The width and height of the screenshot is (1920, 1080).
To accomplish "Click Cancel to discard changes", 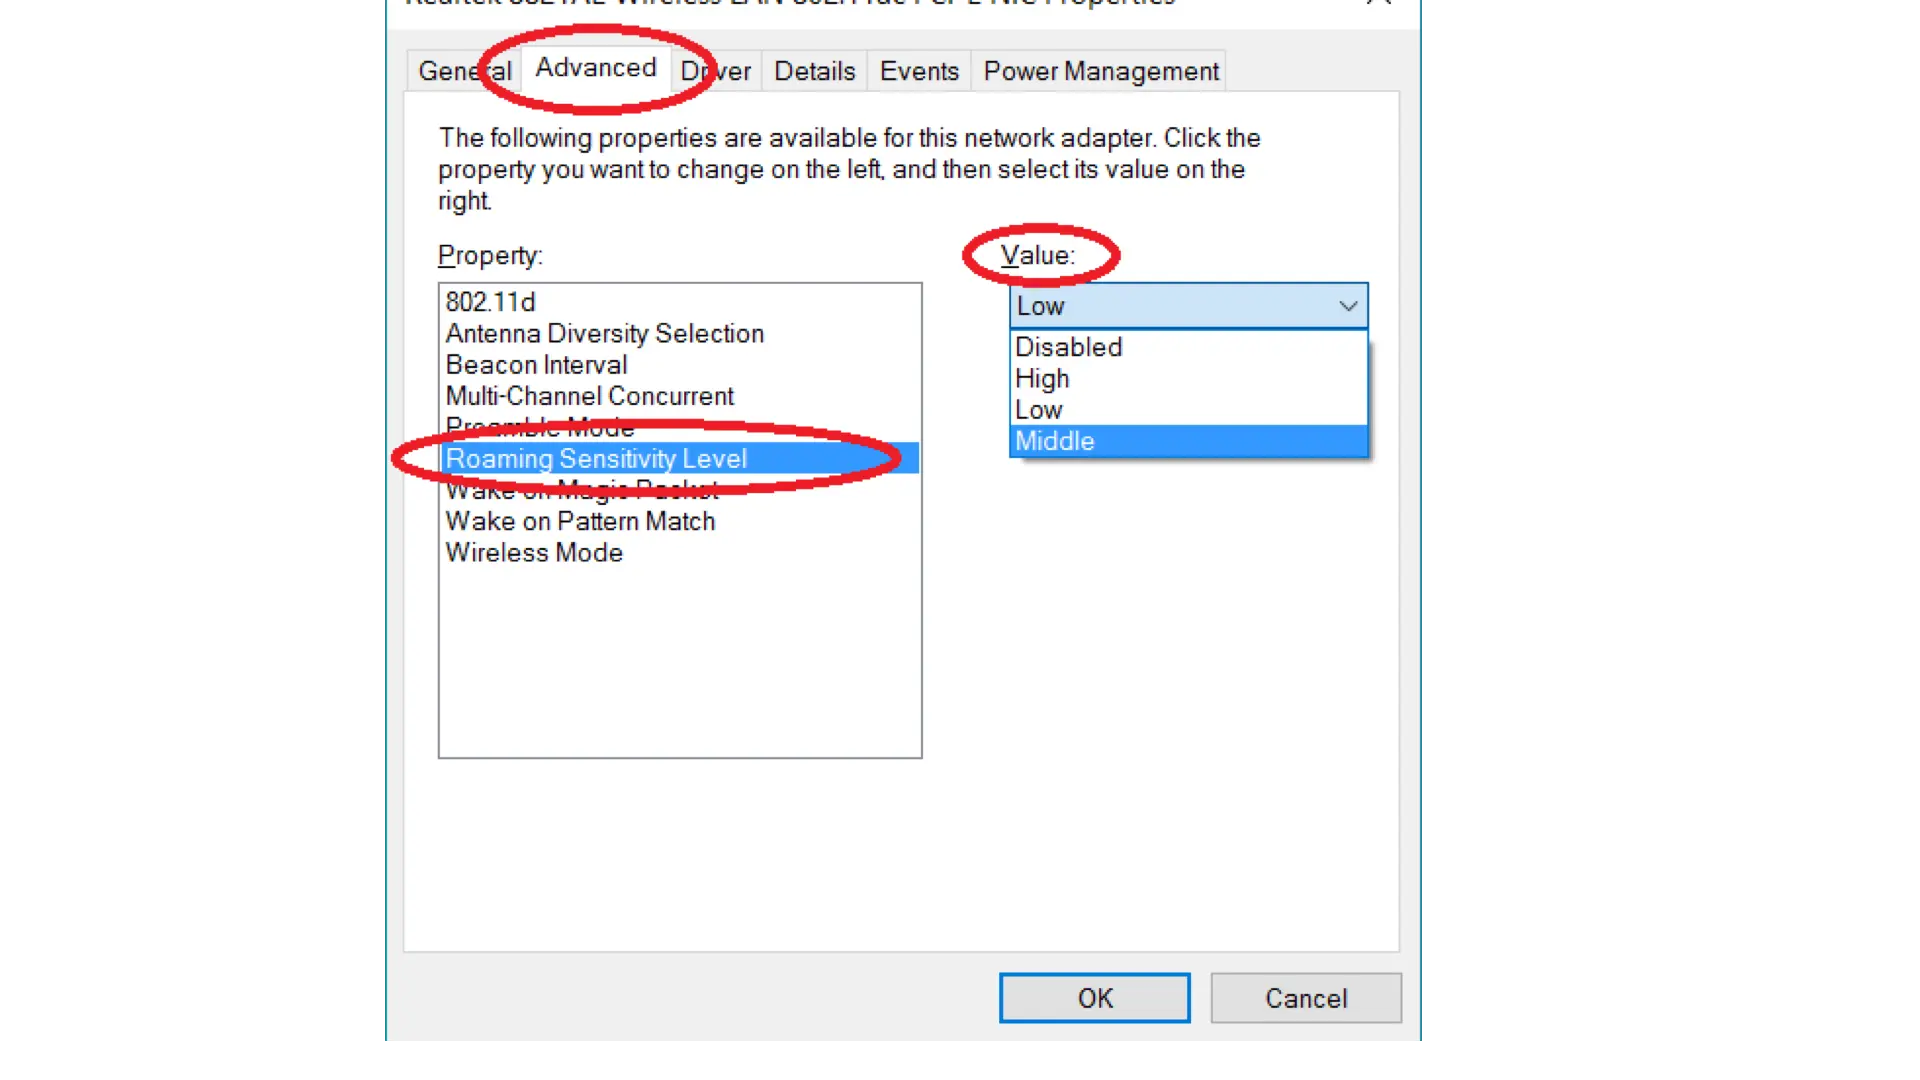I will (x=1305, y=998).
